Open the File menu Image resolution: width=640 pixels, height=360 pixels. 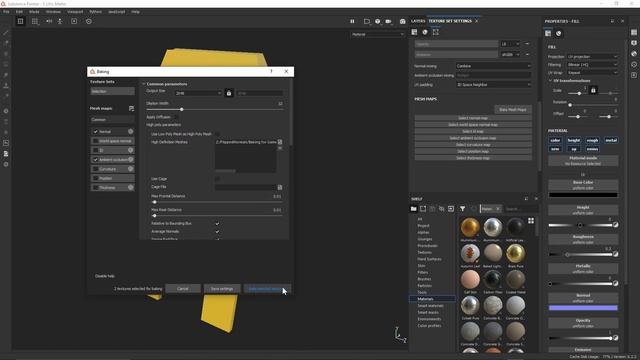click(x=6, y=12)
